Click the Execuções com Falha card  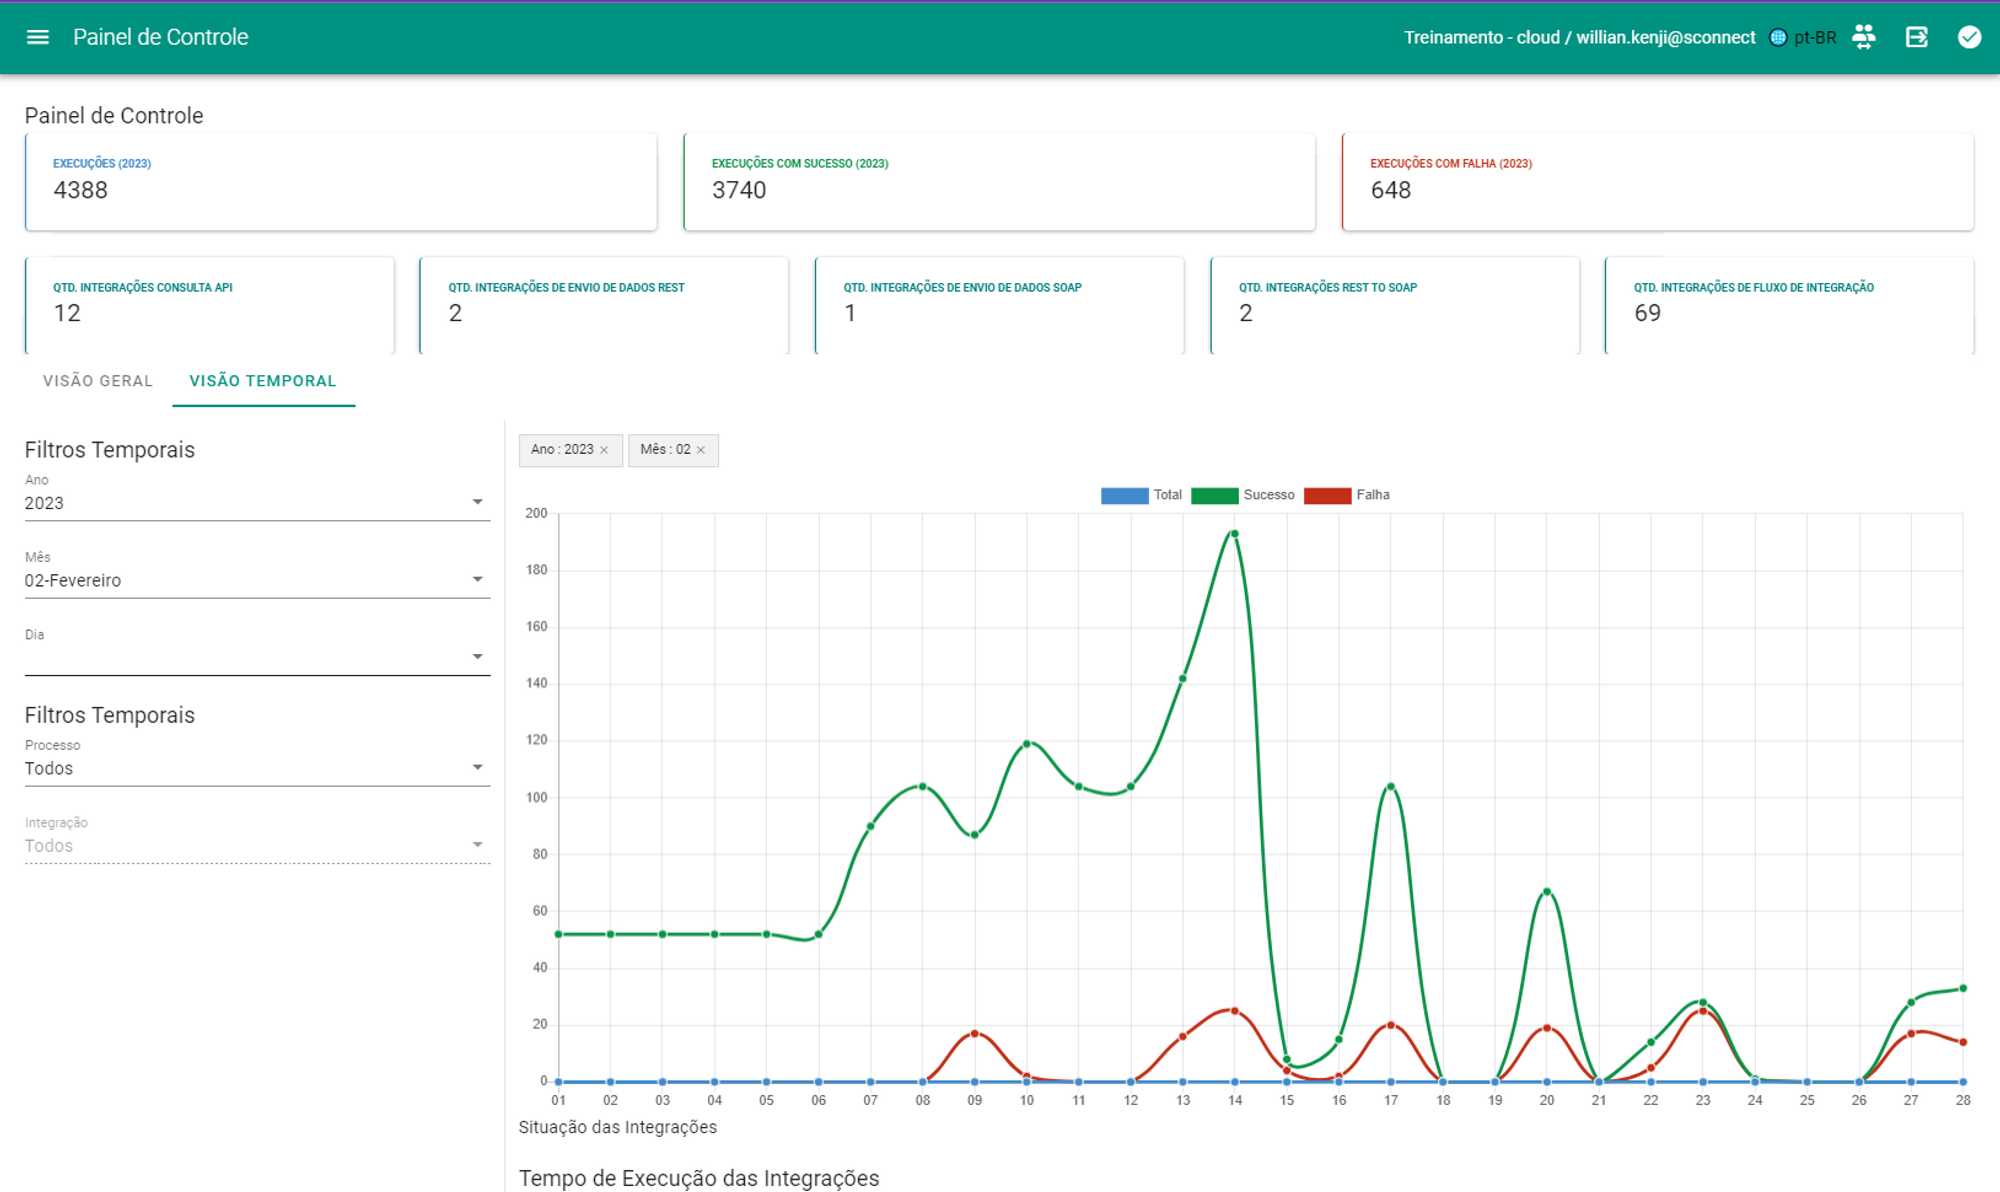click(x=1657, y=182)
